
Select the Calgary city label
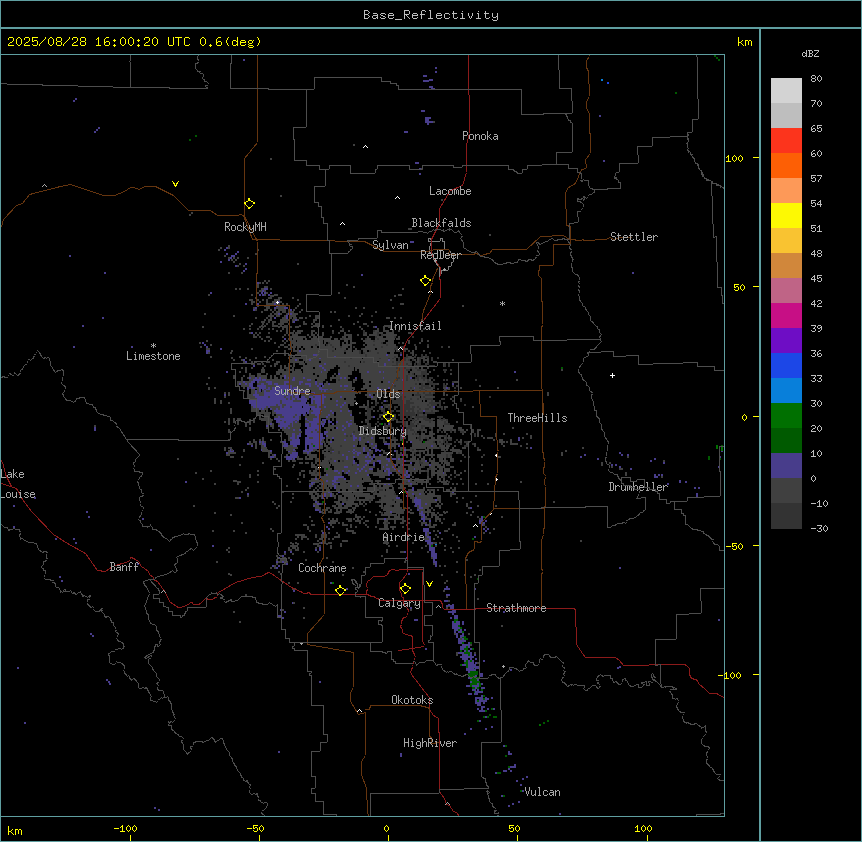pos(399,603)
